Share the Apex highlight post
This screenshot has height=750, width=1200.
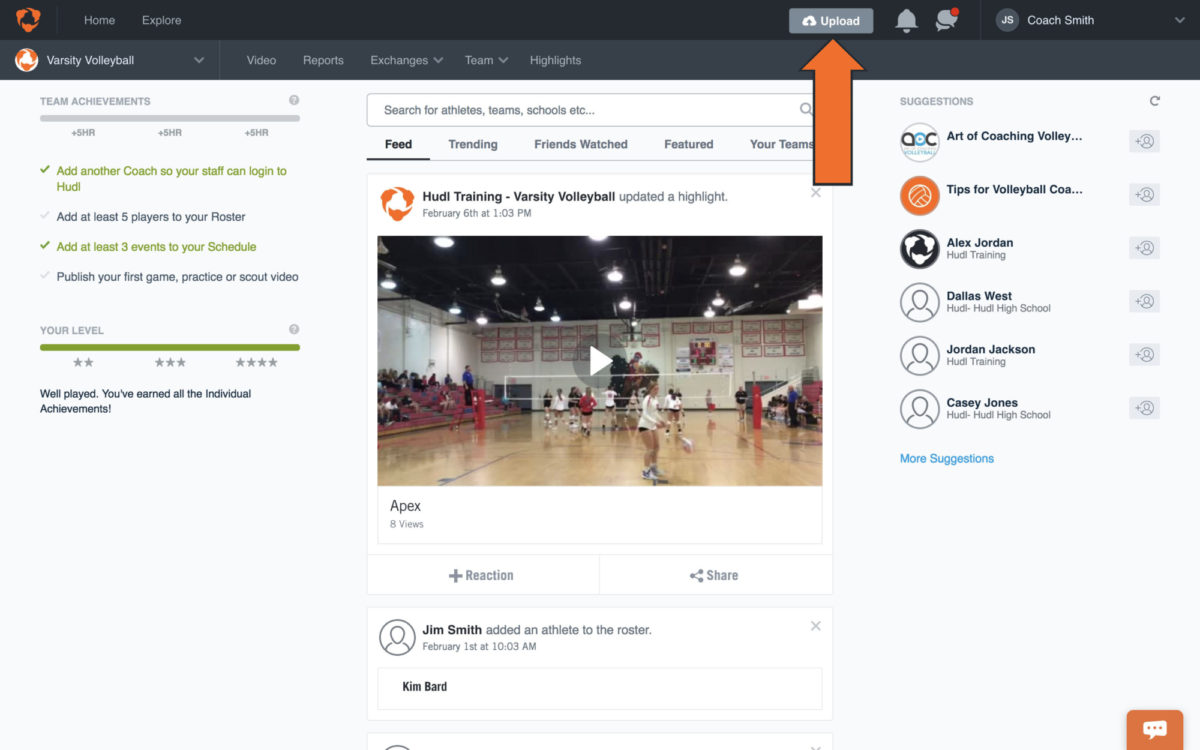click(716, 575)
